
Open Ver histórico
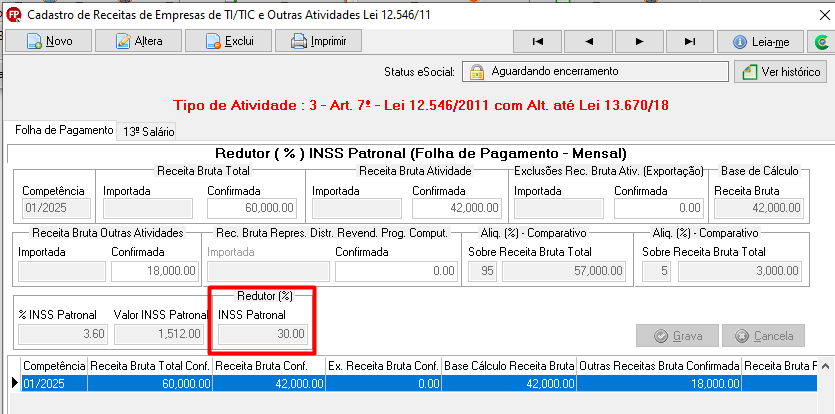781,71
